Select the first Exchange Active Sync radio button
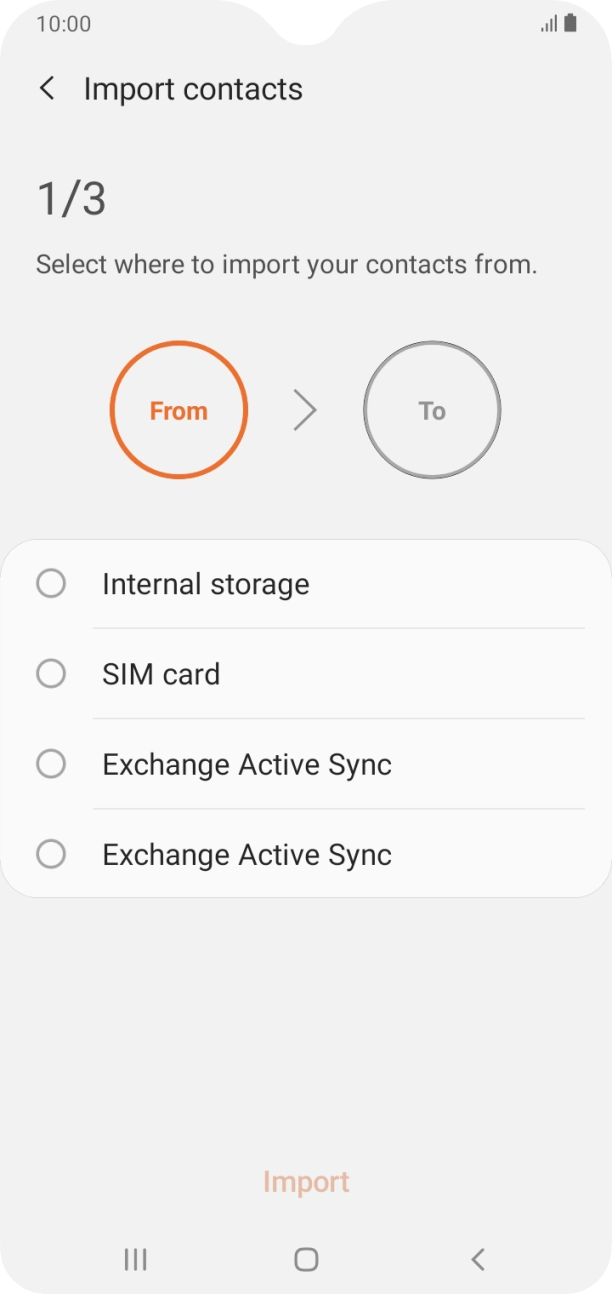 (51, 764)
